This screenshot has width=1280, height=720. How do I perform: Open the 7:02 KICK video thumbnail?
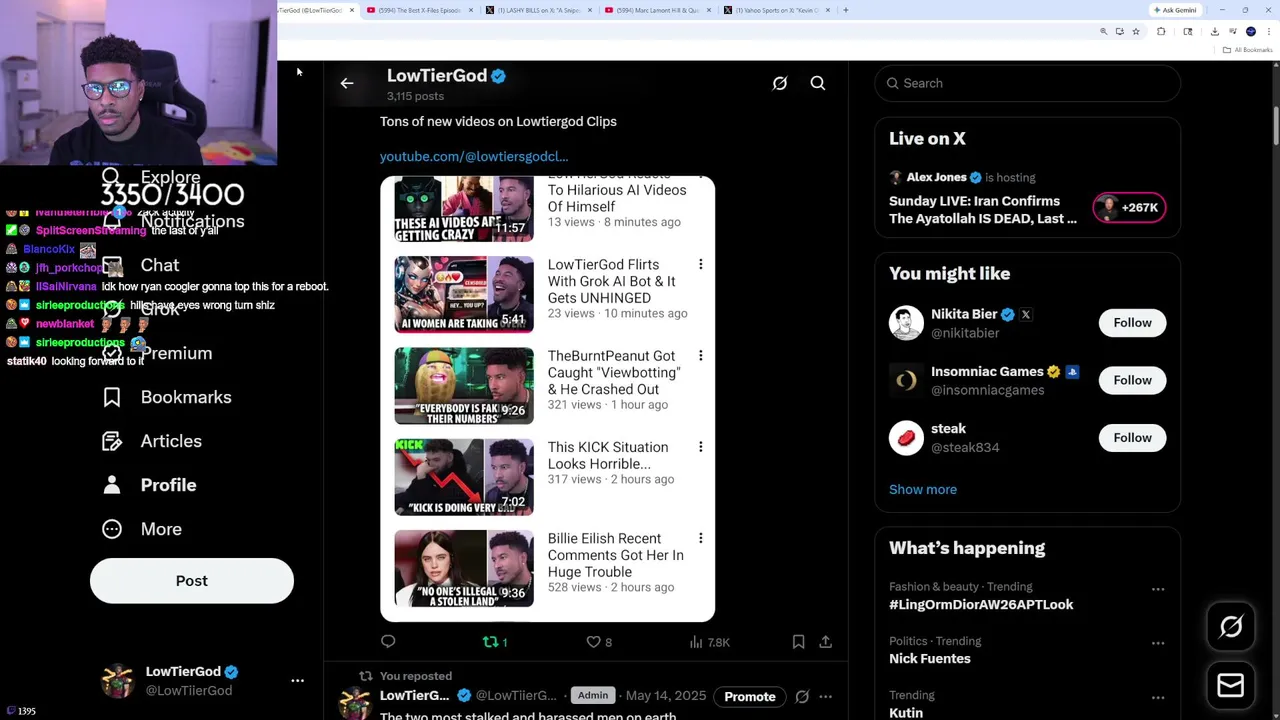coord(464,477)
